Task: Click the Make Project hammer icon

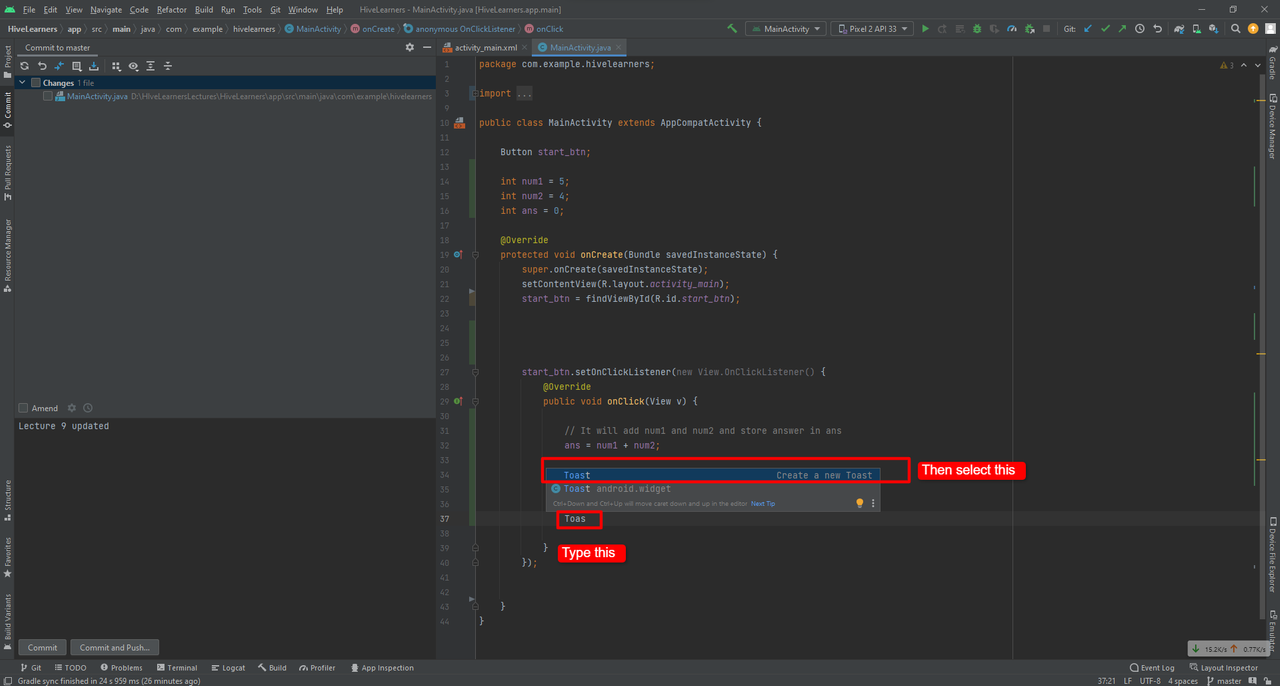Action: point(733,29)
